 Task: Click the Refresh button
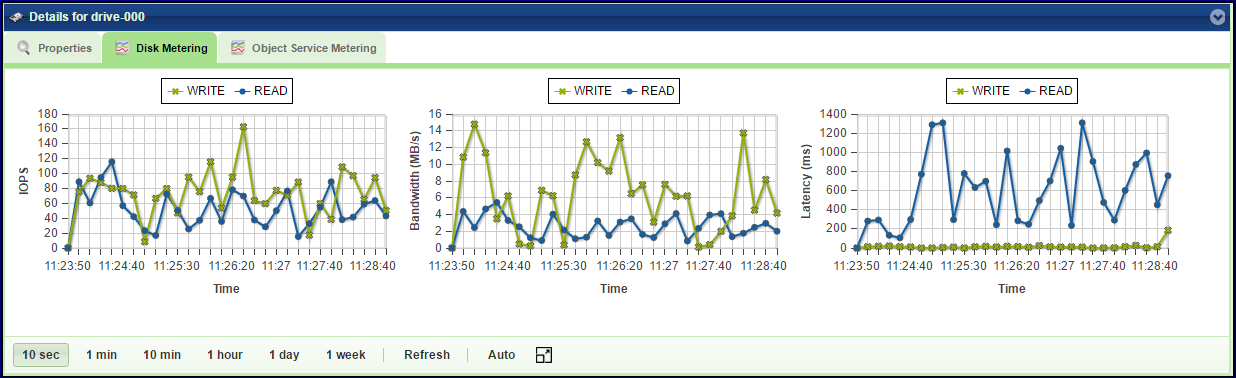[x=427, y=355]
